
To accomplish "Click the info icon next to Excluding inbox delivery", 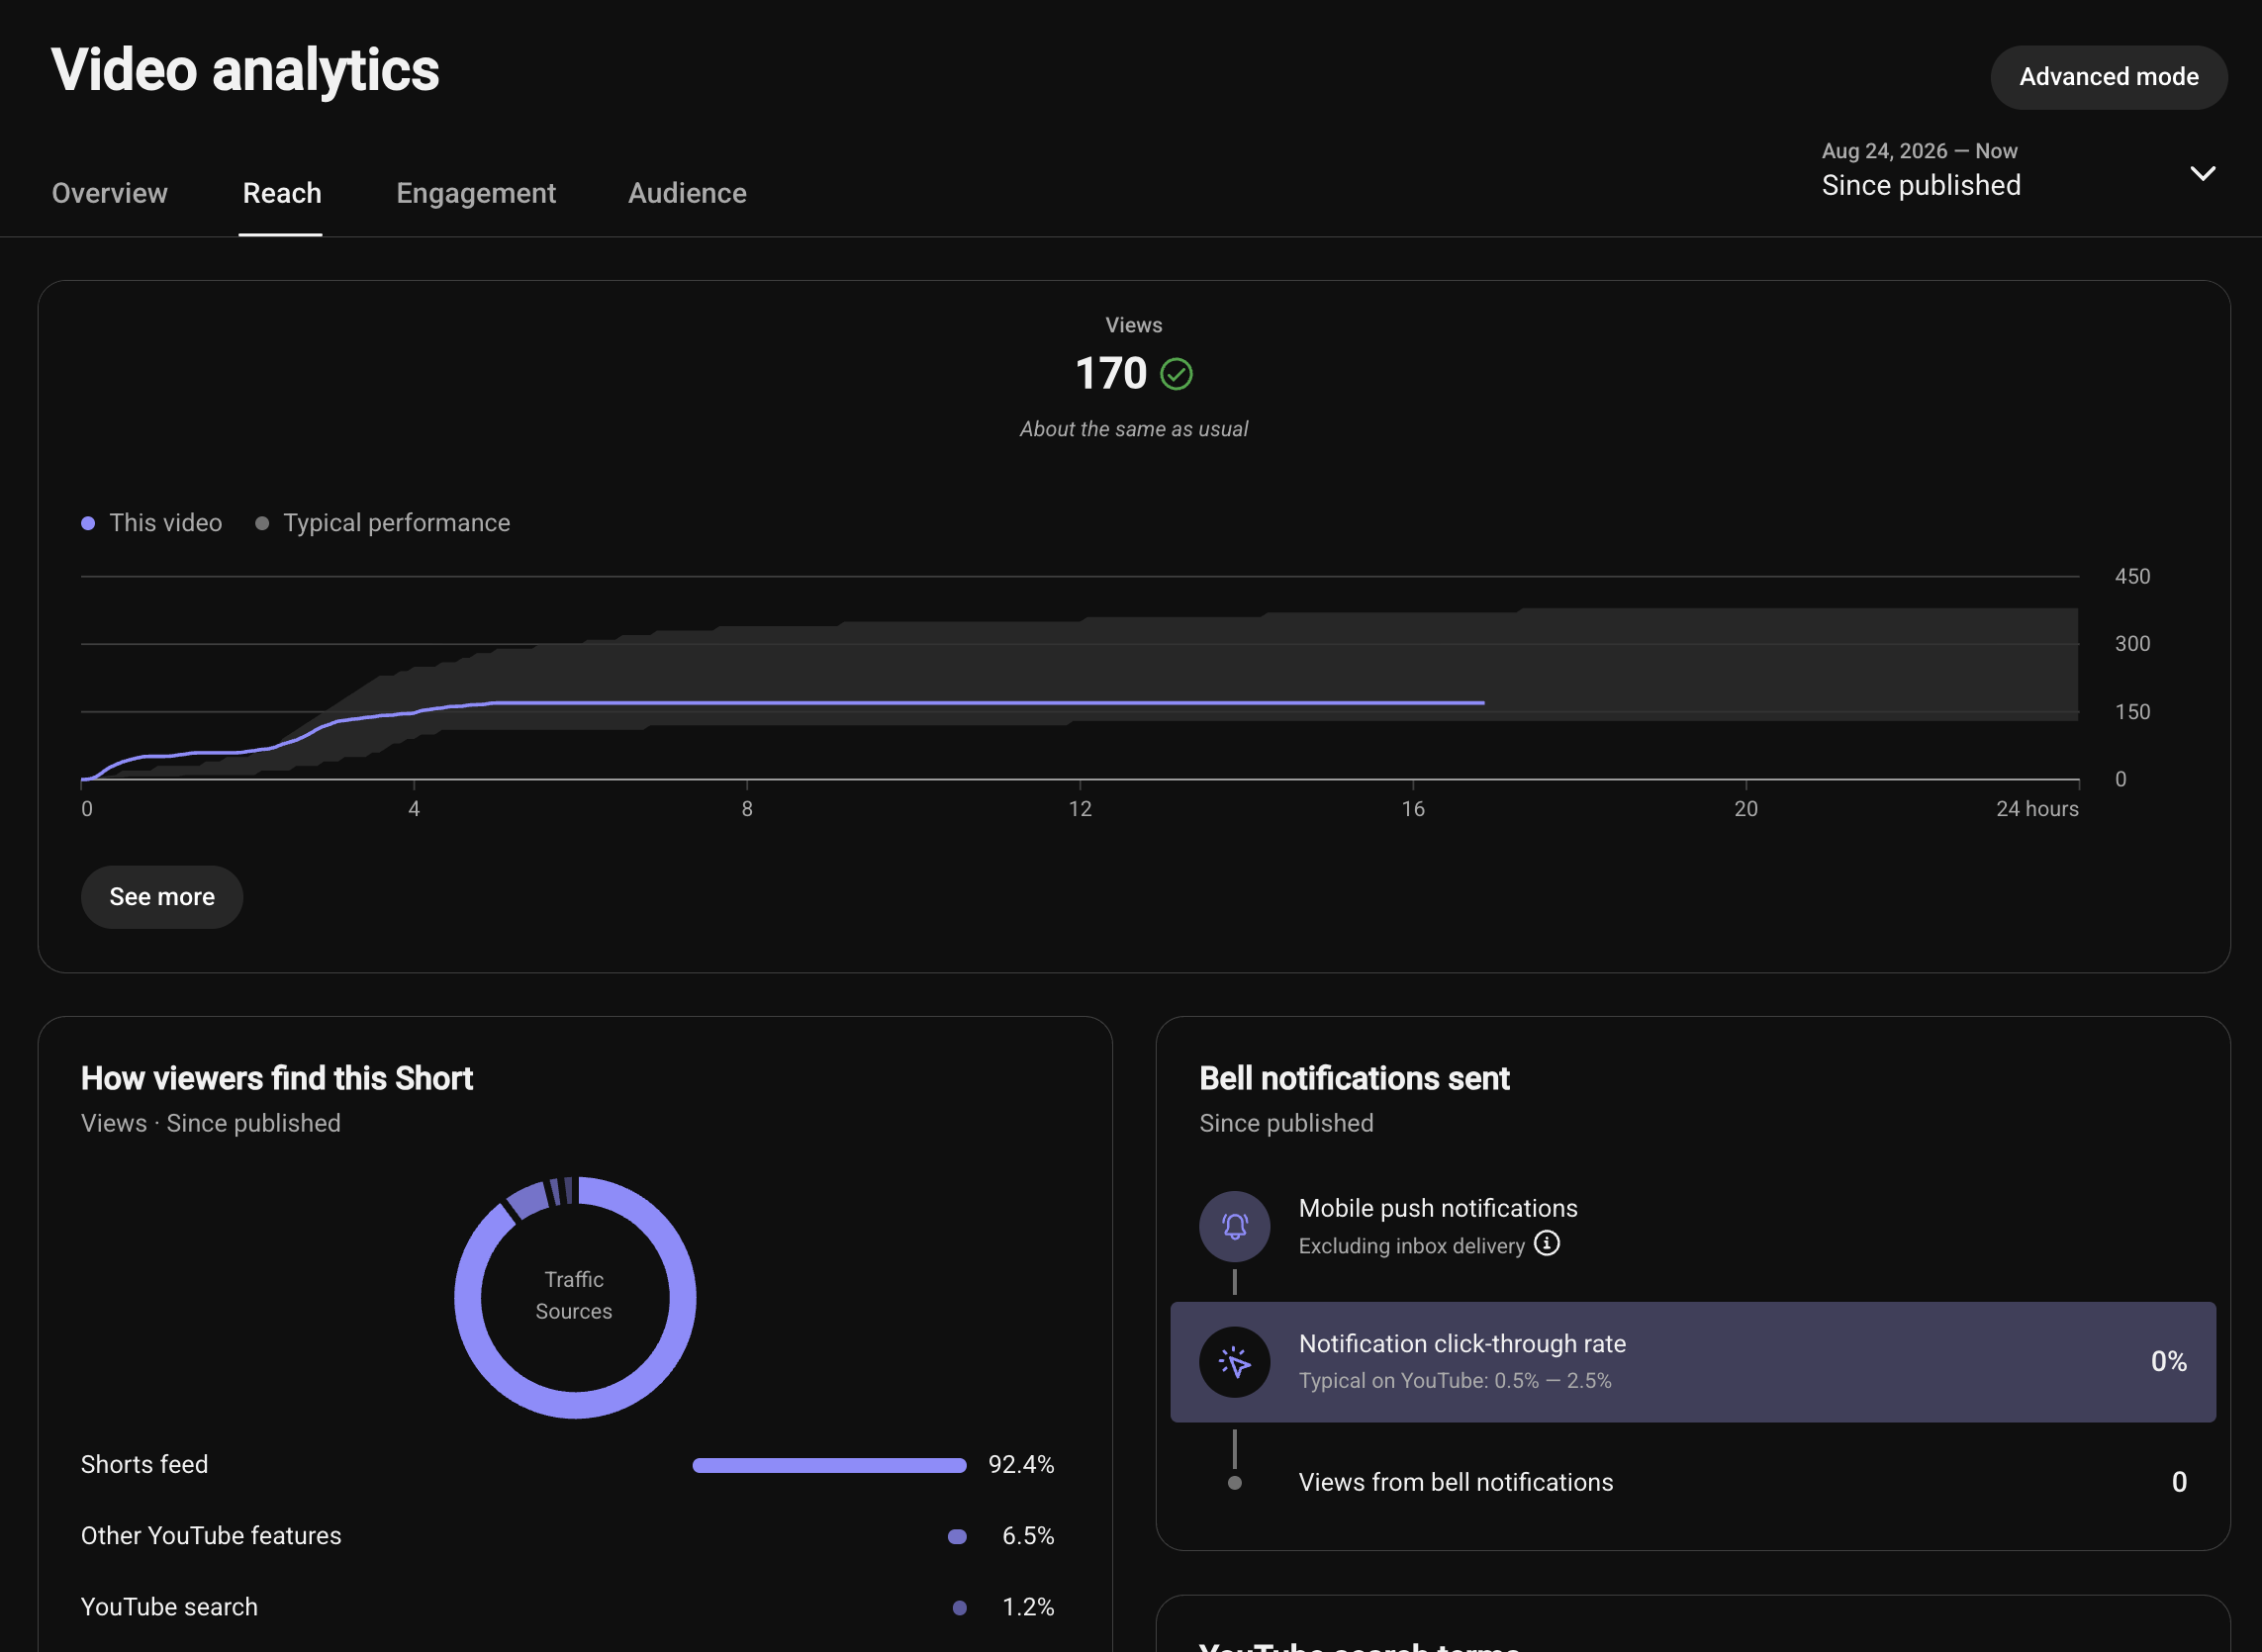I will pyautogui.click(x=1547, y=1243).
